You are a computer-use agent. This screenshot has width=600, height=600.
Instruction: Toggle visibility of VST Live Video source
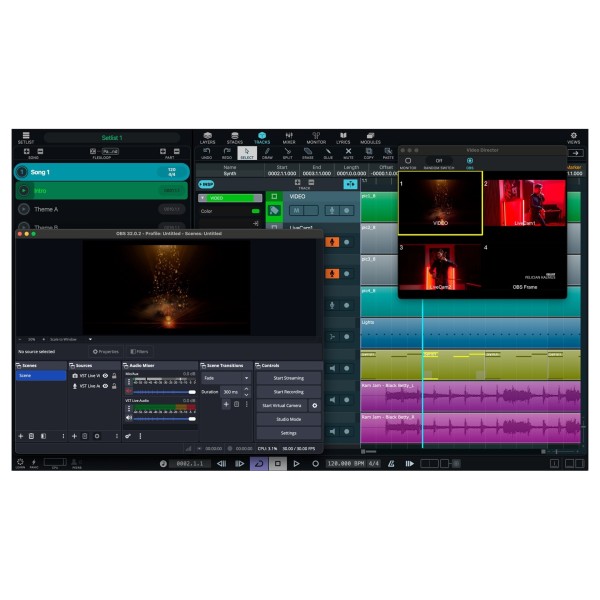coord(105,376)
